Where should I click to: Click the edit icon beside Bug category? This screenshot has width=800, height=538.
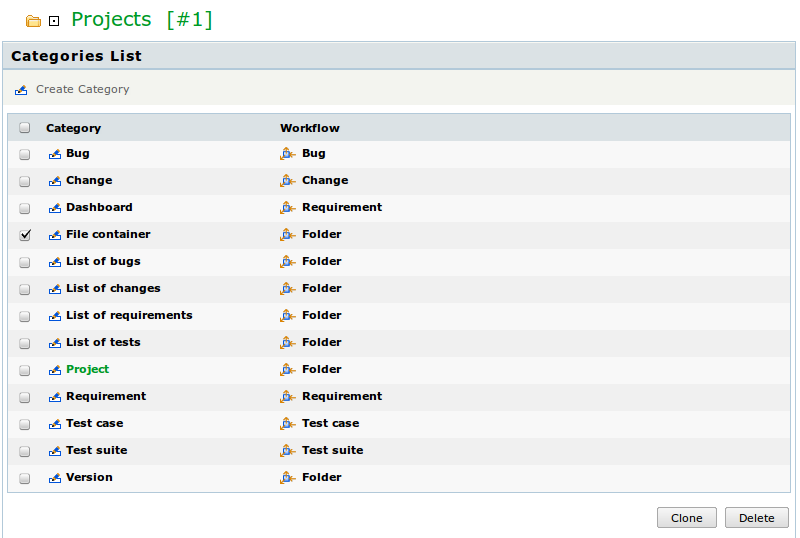point(55,154)
